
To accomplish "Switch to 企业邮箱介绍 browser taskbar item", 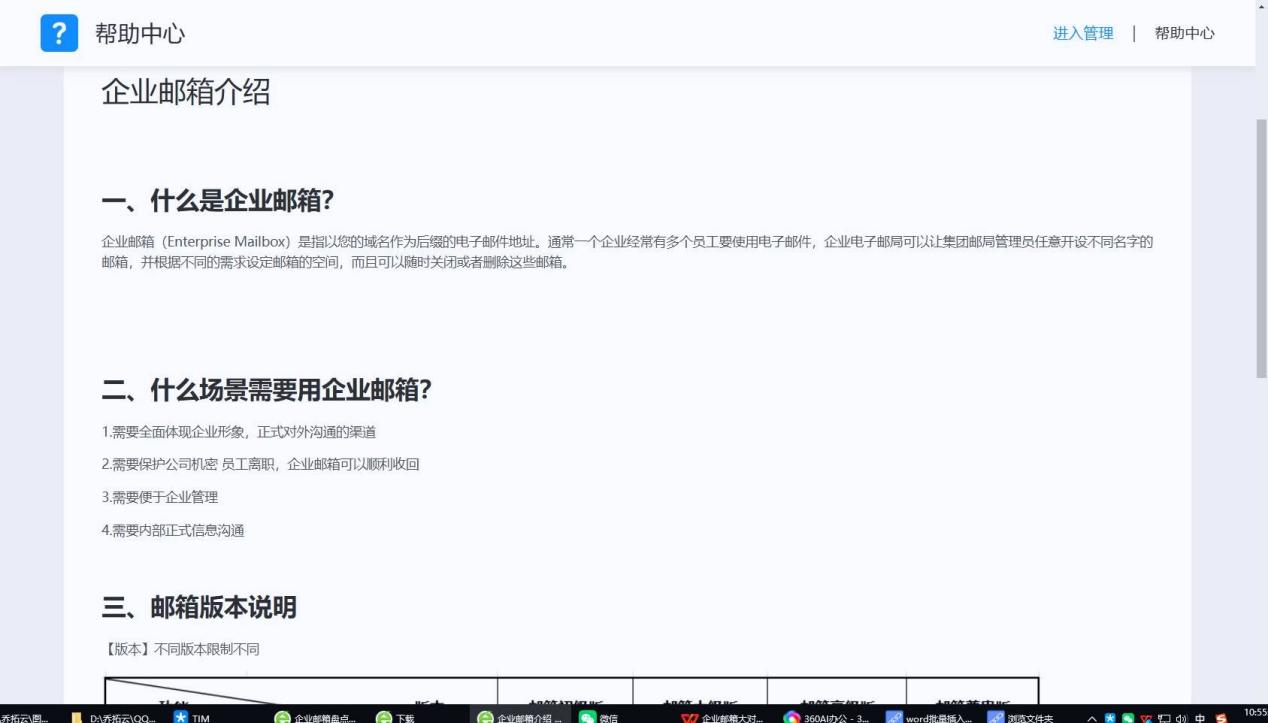I will tap(520, 716).
